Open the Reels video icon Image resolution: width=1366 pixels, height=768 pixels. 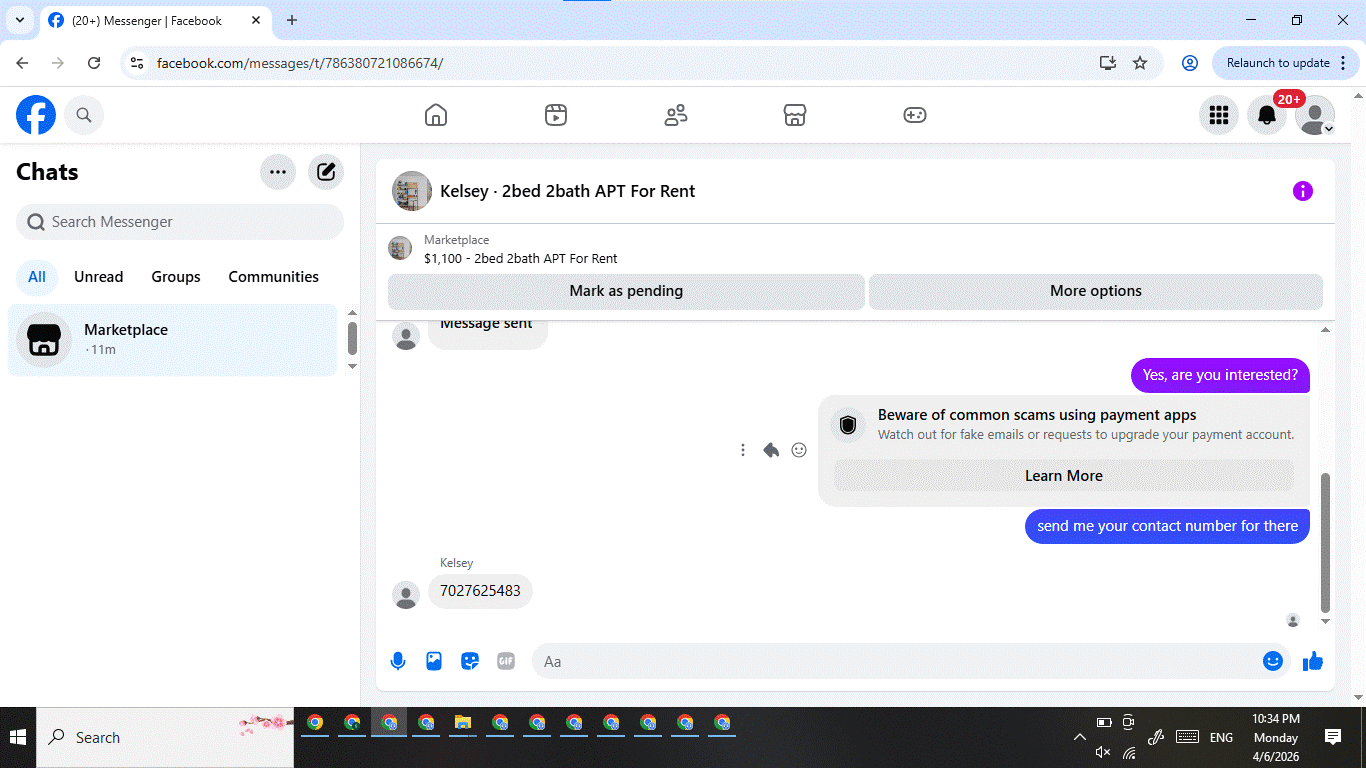coord(556,115)
